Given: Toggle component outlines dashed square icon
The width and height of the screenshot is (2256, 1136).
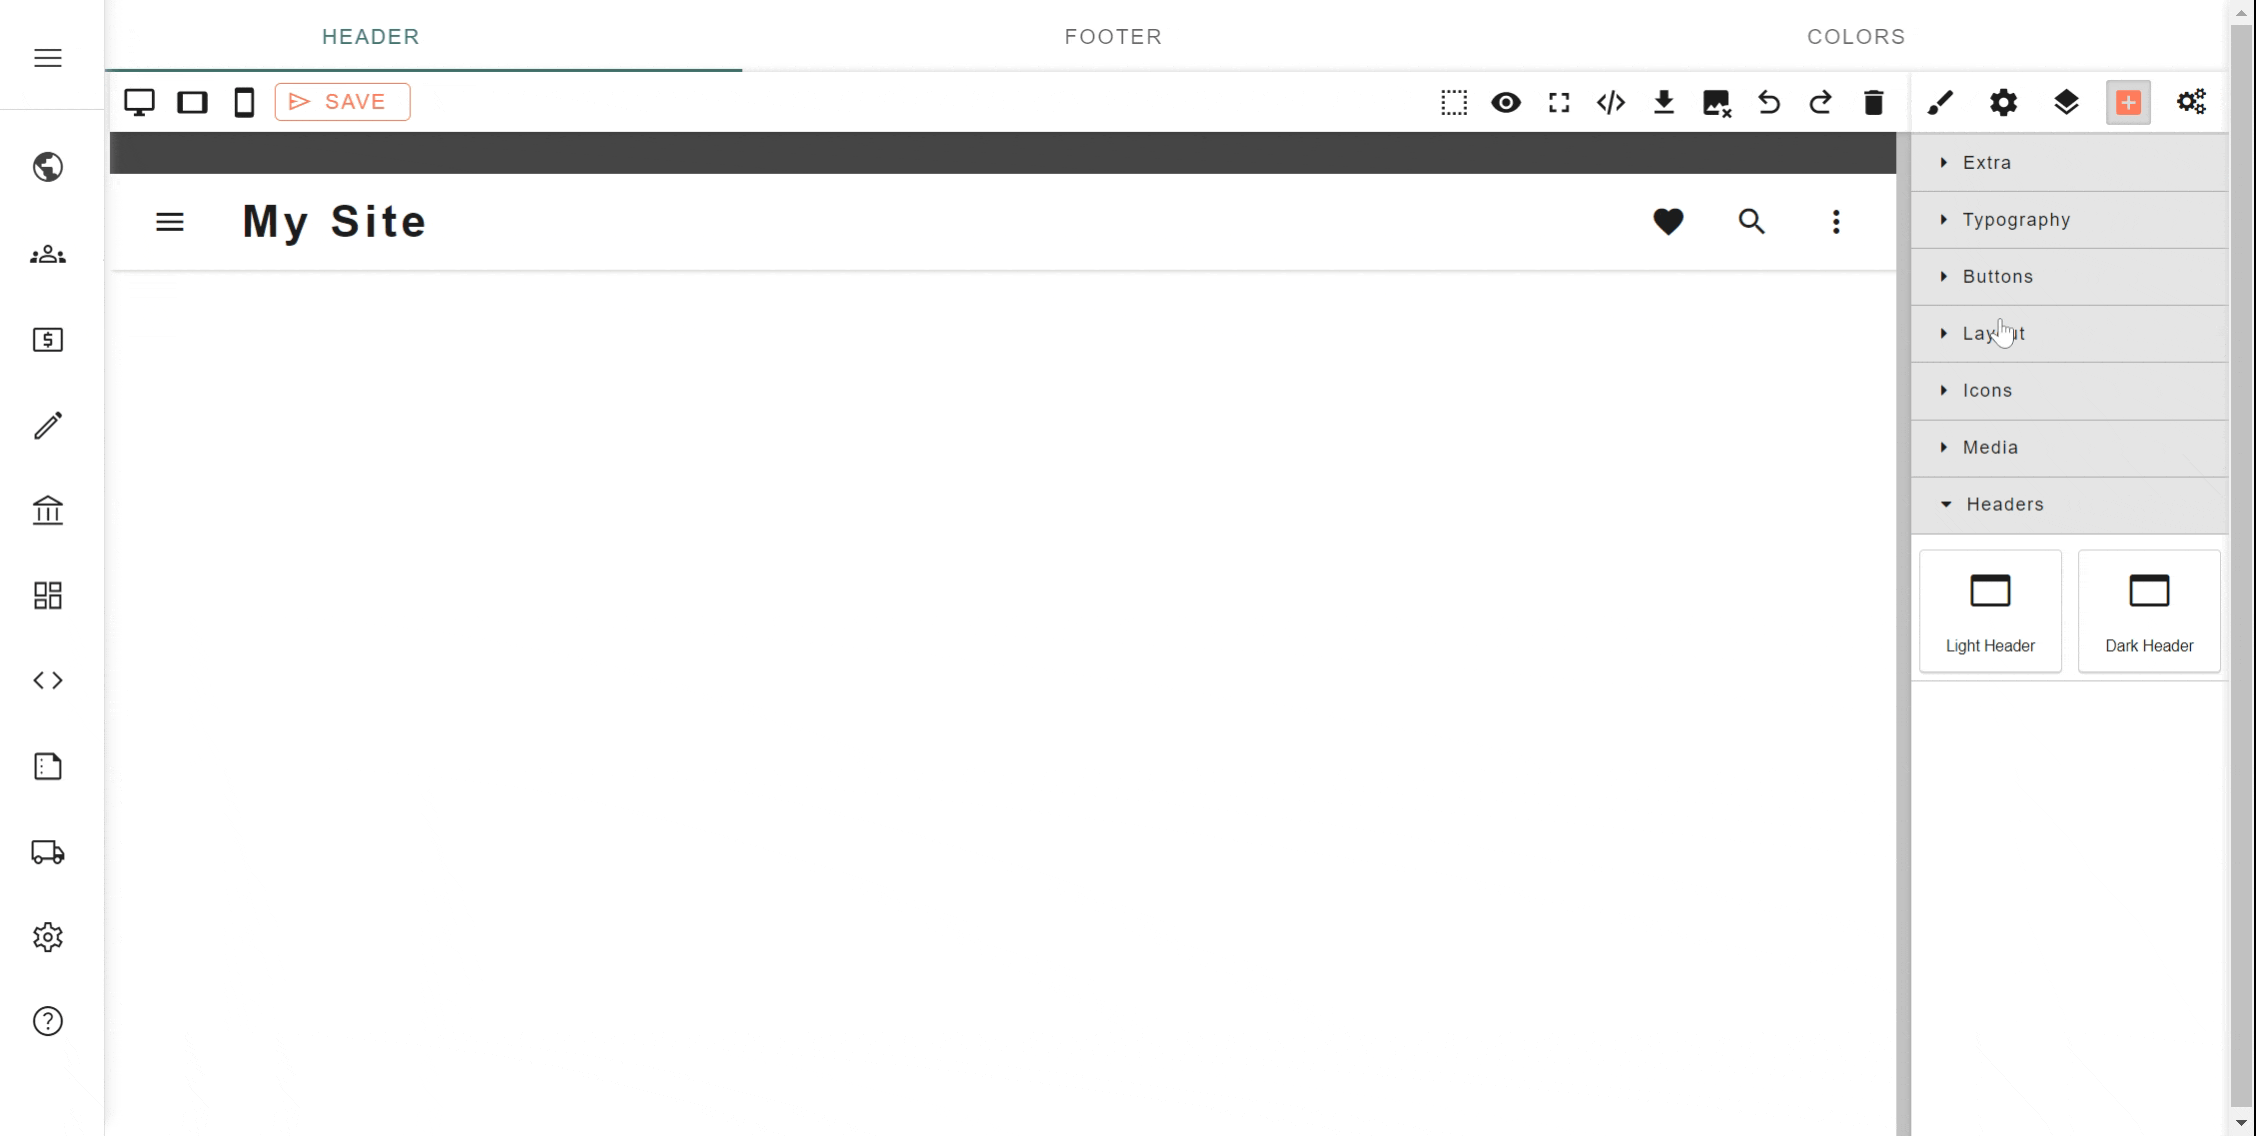Looking at the screenshot, I should tap(1454, 102).
